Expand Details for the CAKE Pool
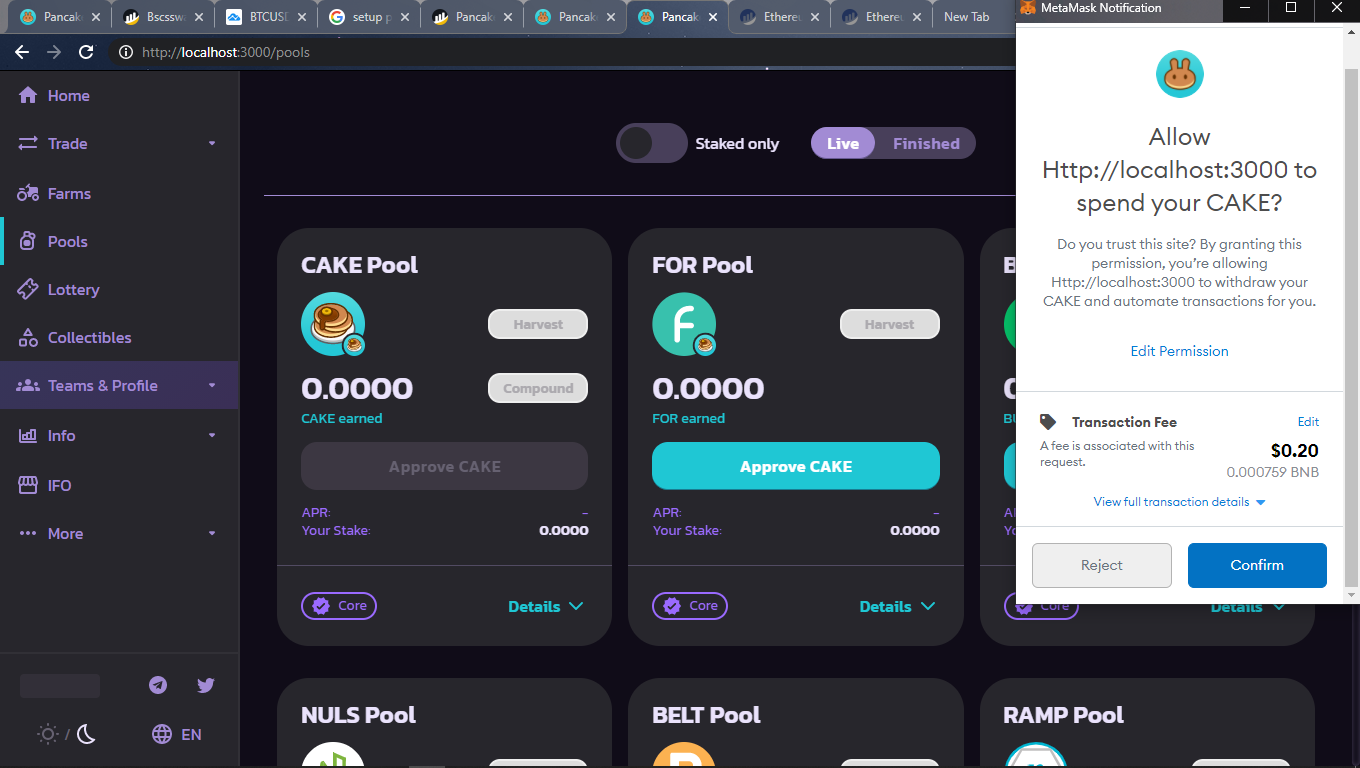 [x=545, y=606]
